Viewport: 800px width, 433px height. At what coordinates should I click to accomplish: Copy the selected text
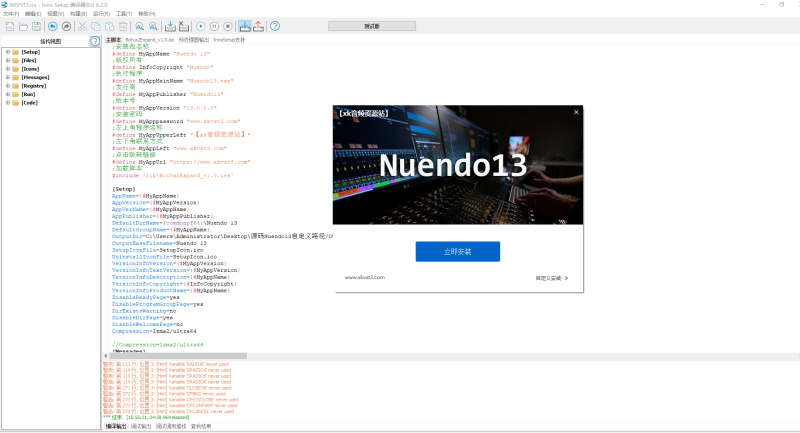tap(96, 27)
